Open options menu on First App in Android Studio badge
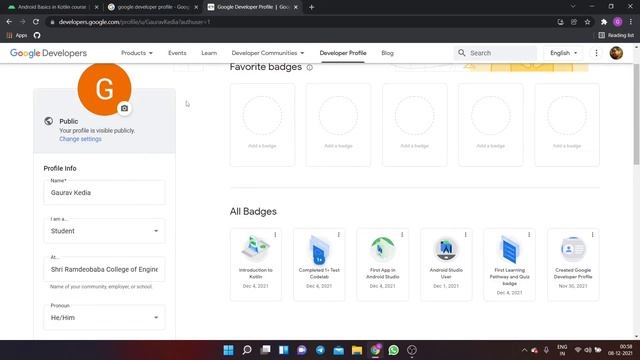This screenshot has height=360, width=640. coord(402,235)
